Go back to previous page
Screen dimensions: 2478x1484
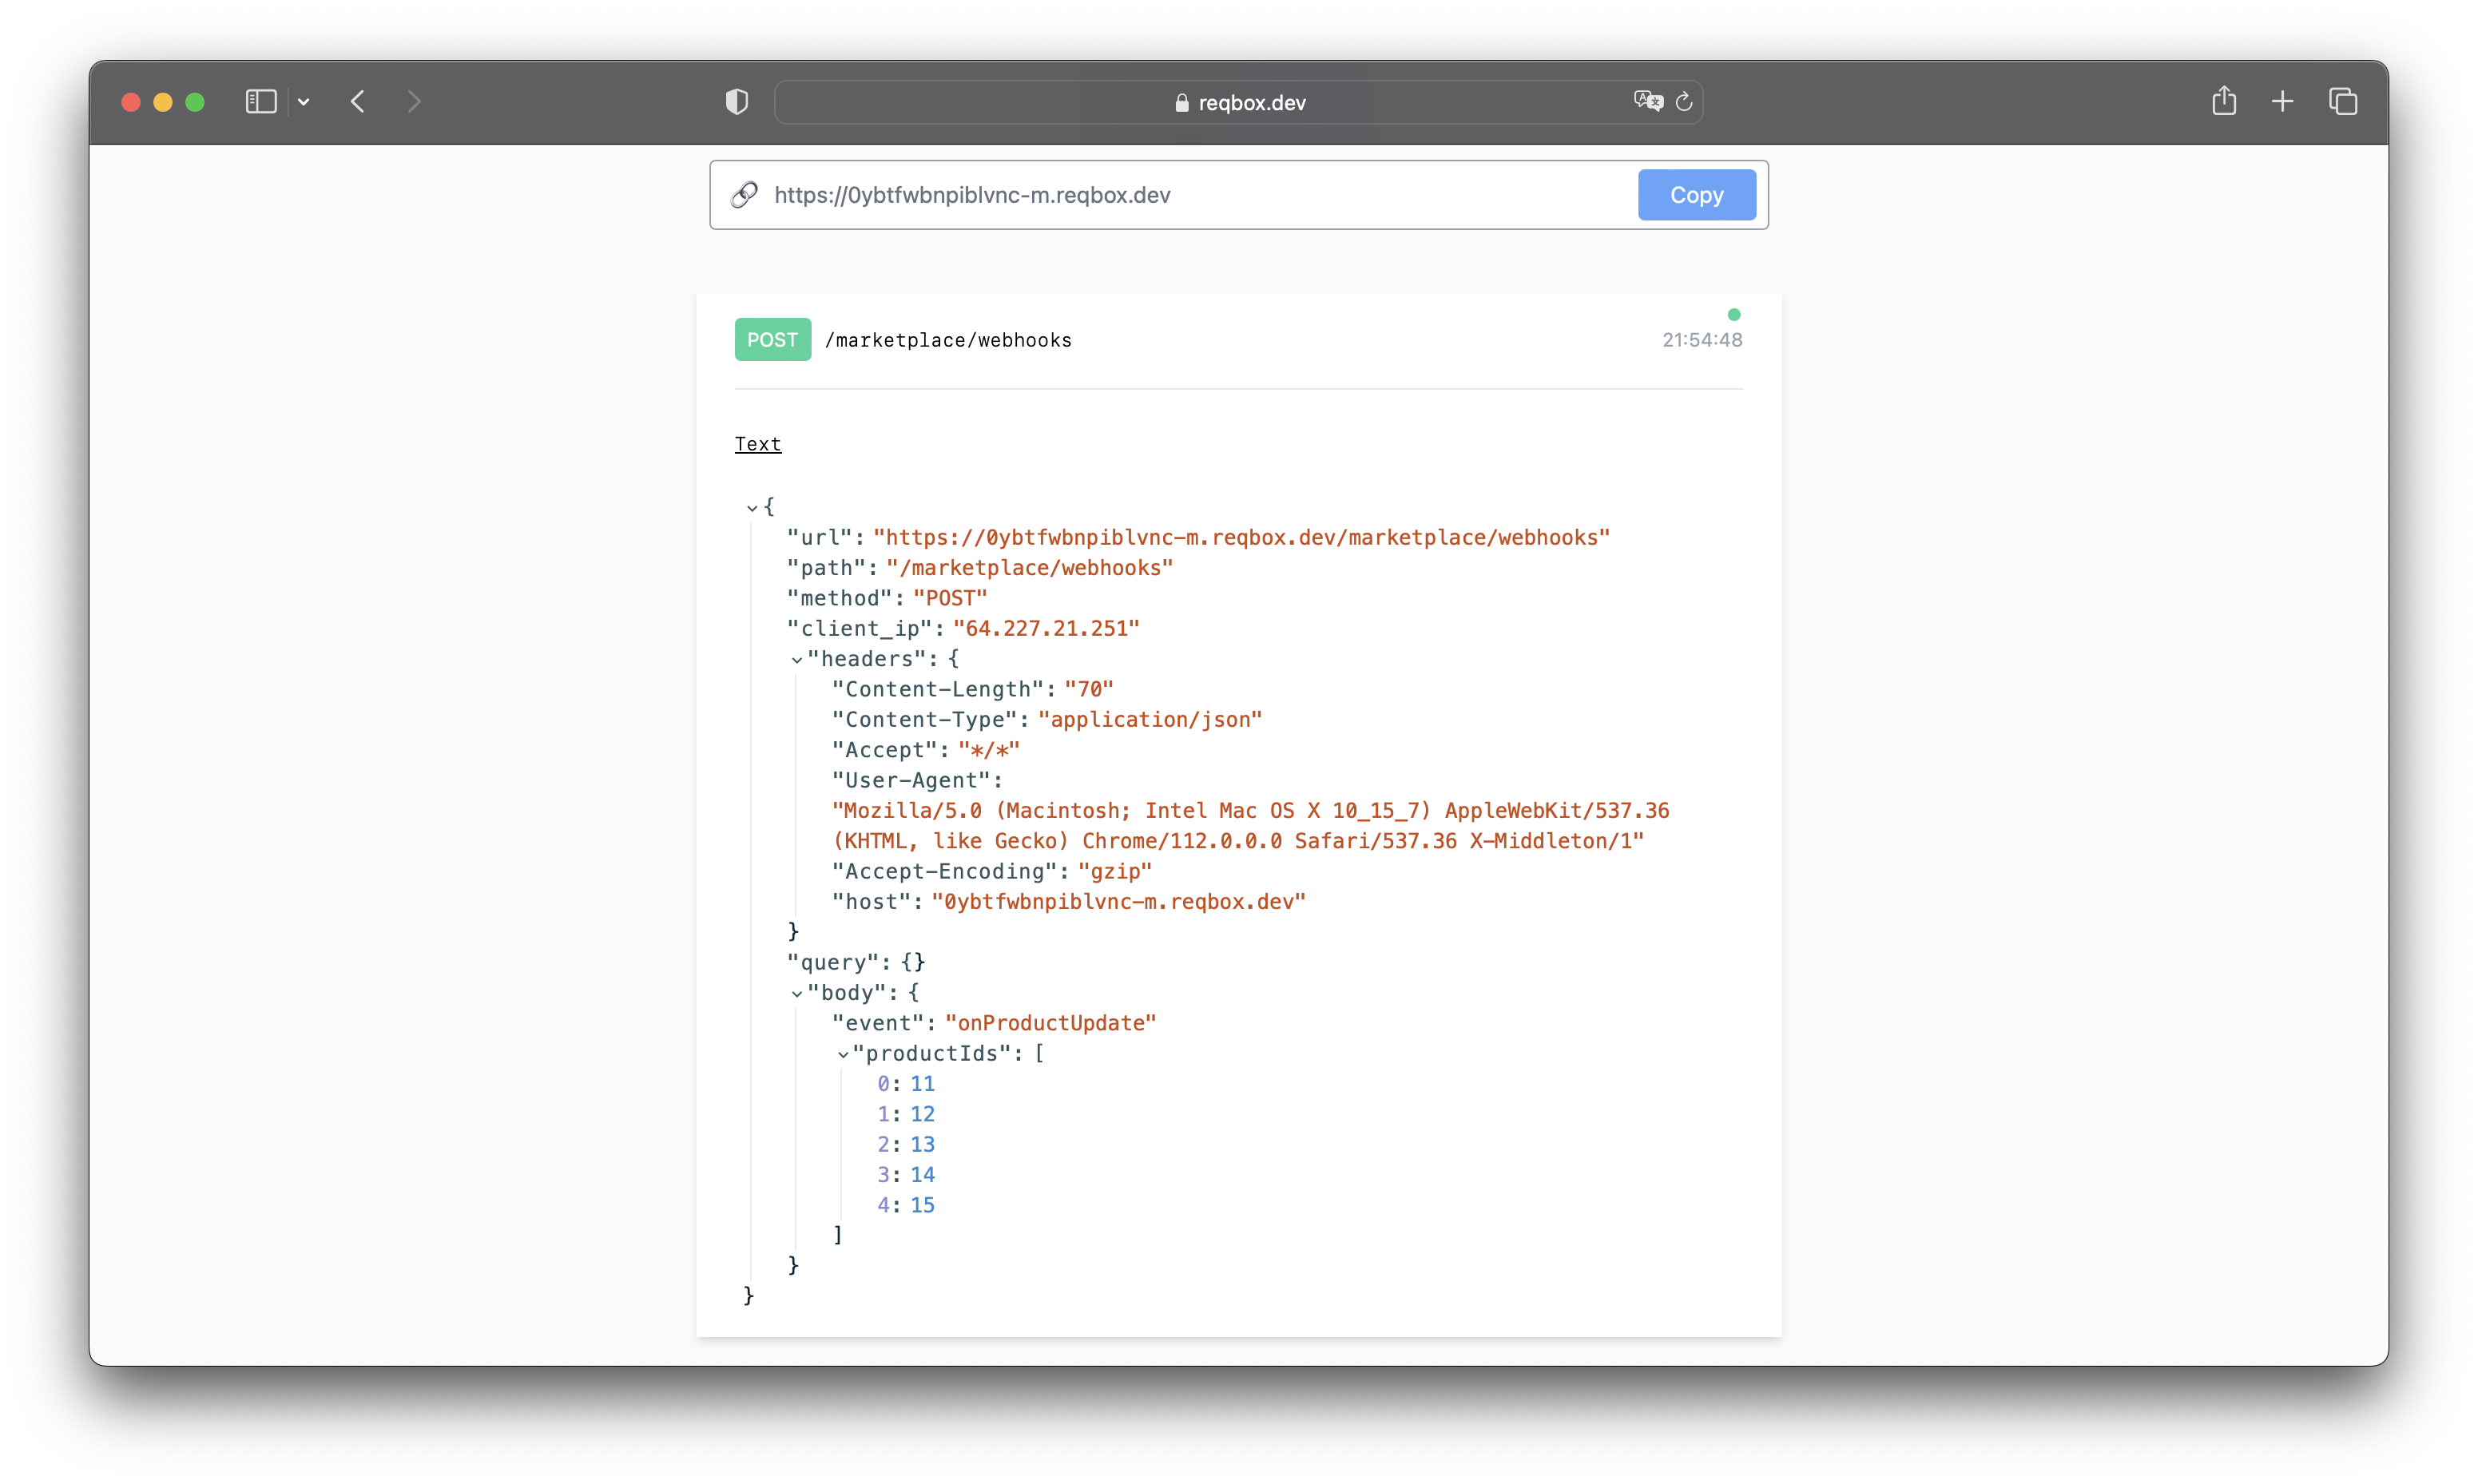pos(358,102)
